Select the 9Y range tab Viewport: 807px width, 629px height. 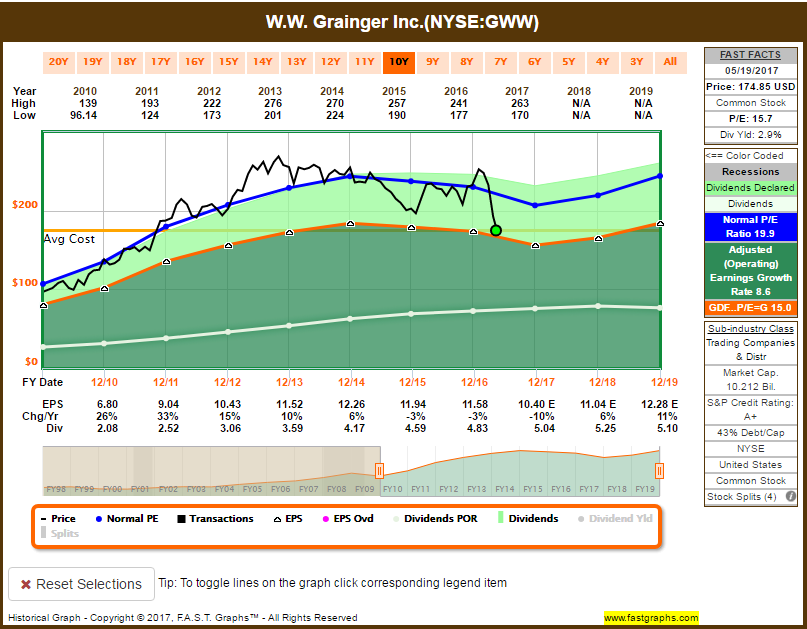point(432,62)
